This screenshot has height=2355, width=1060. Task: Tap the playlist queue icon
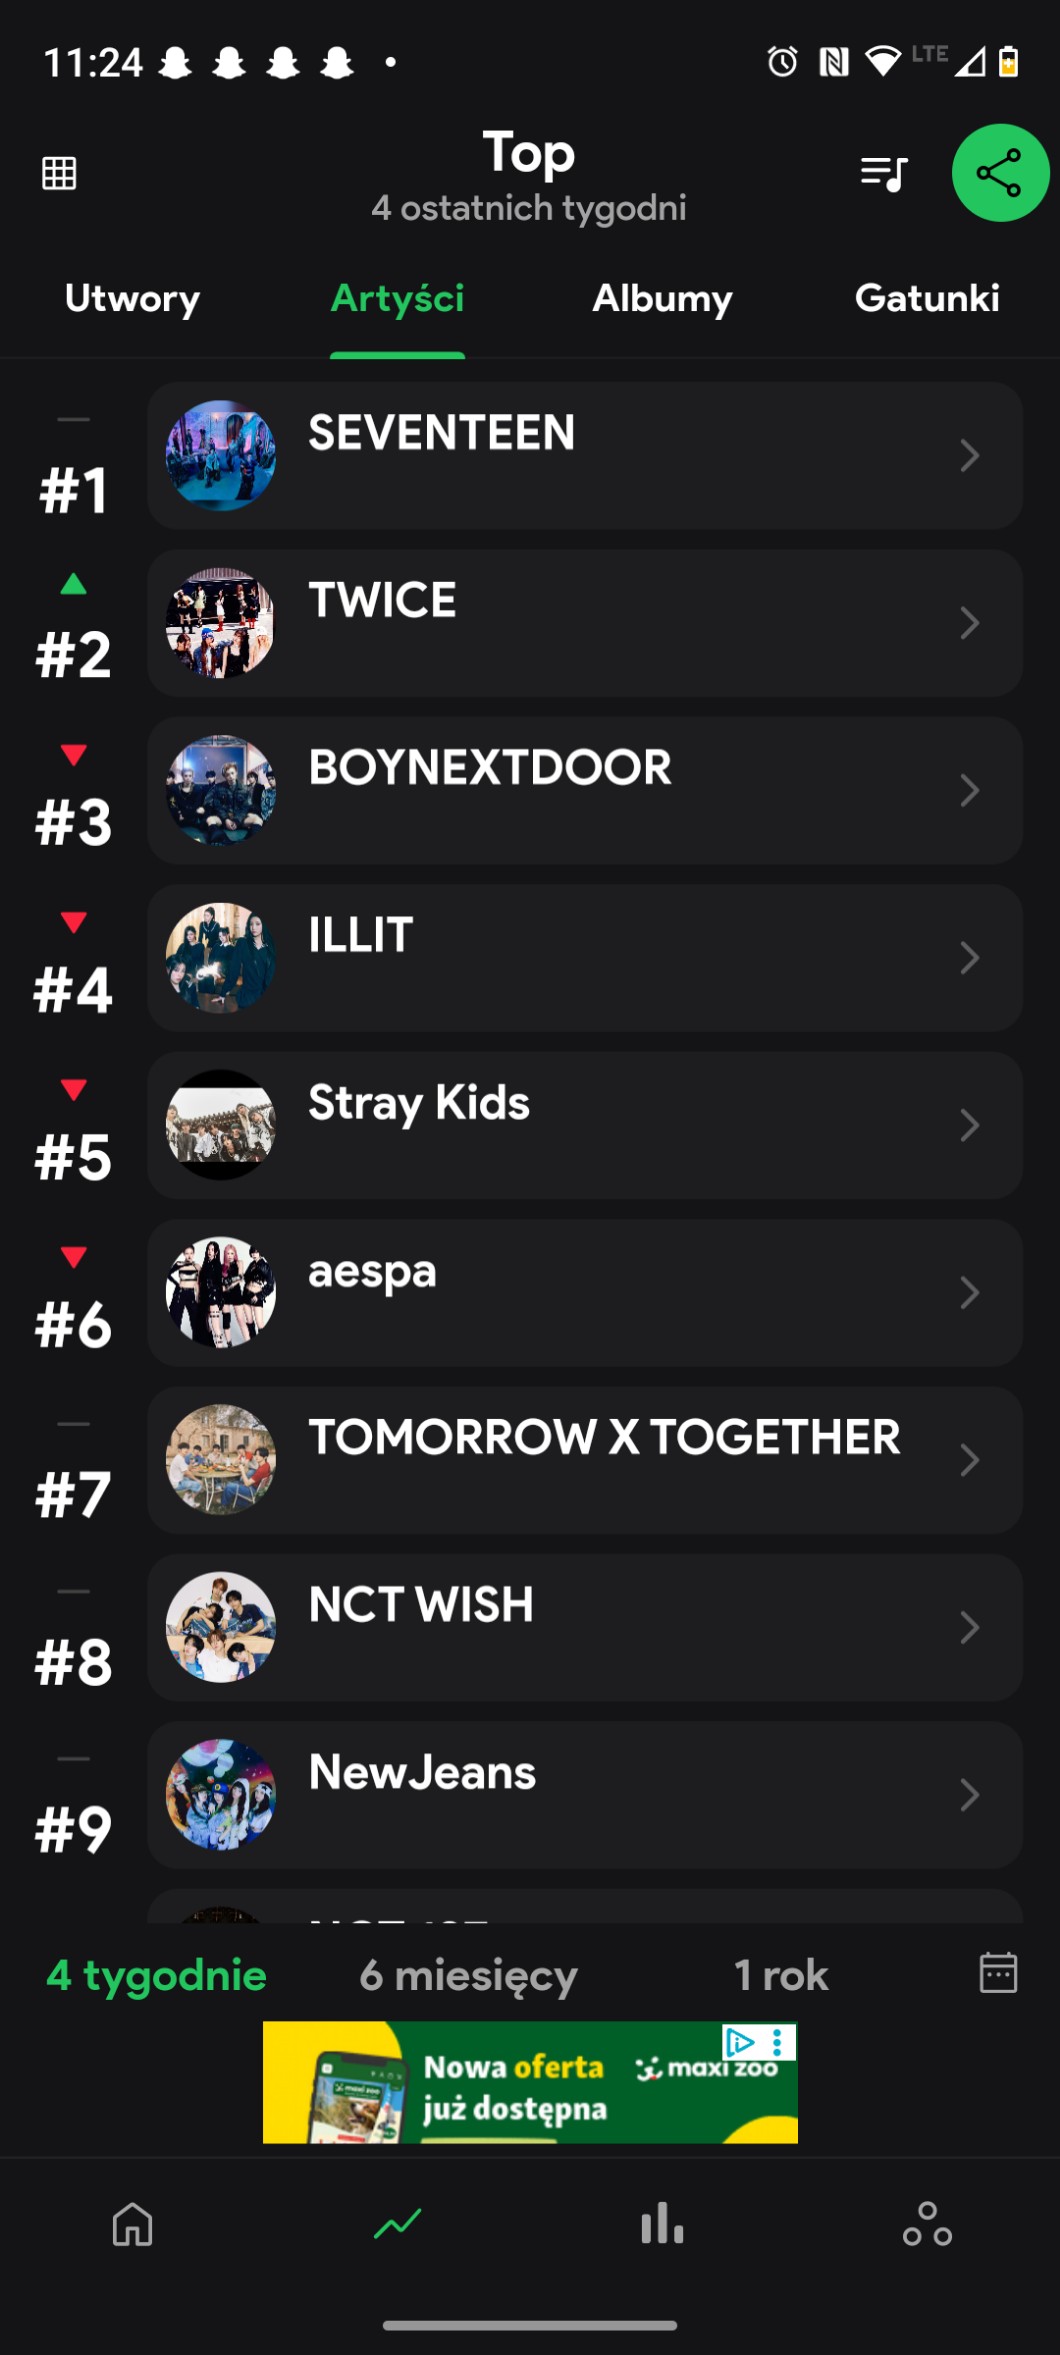(x=884, y=173)
